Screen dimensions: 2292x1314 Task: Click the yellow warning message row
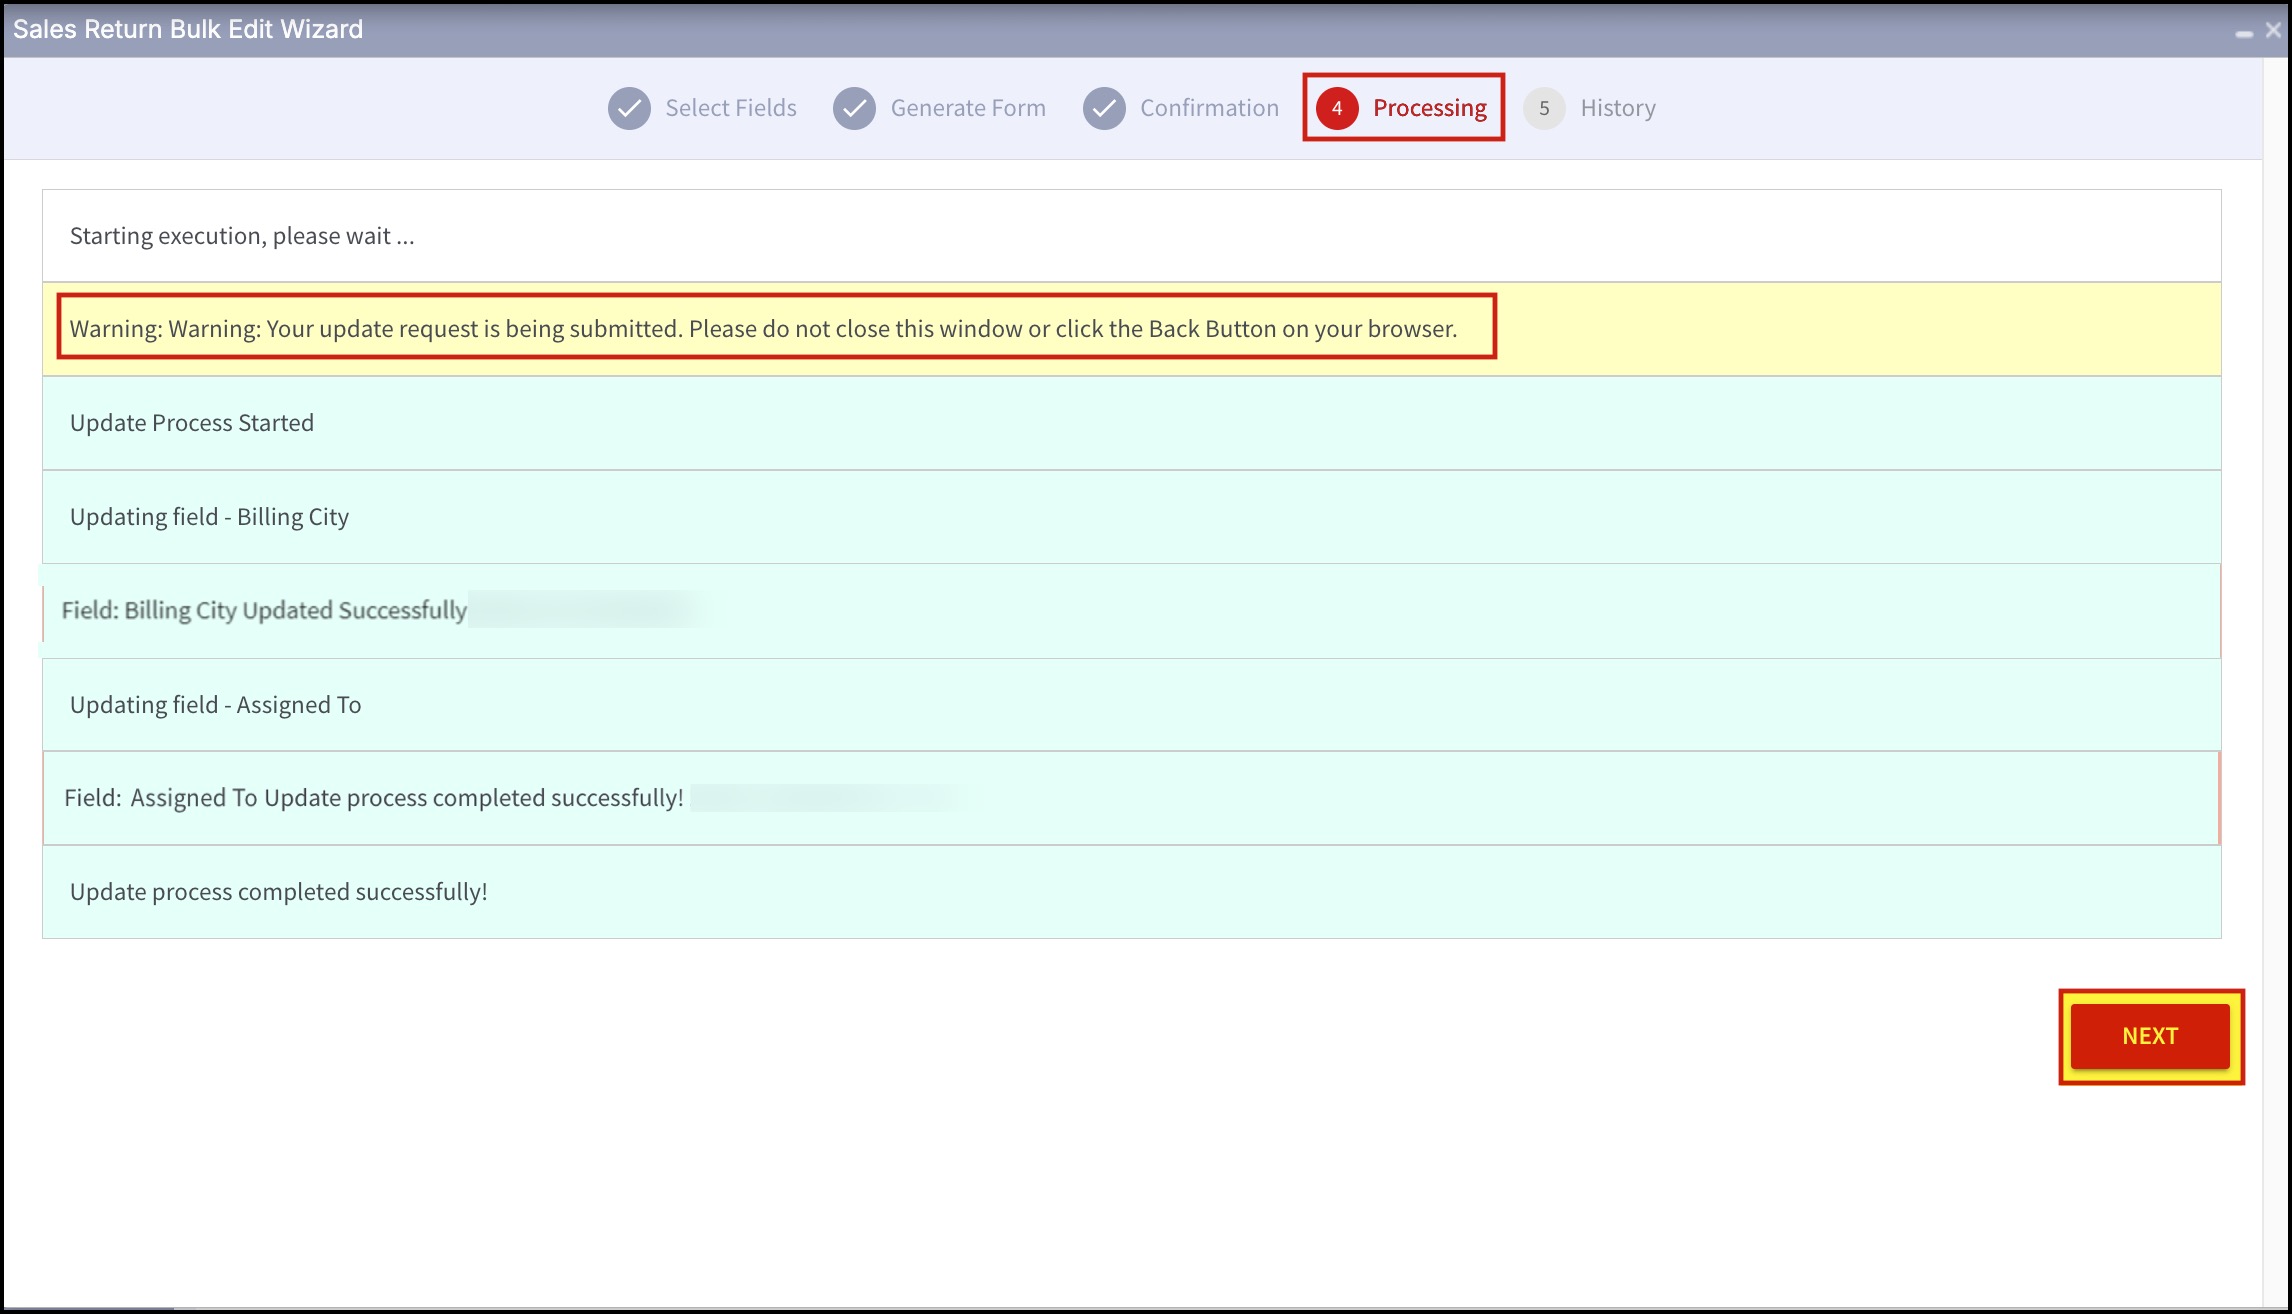(762, 329)
